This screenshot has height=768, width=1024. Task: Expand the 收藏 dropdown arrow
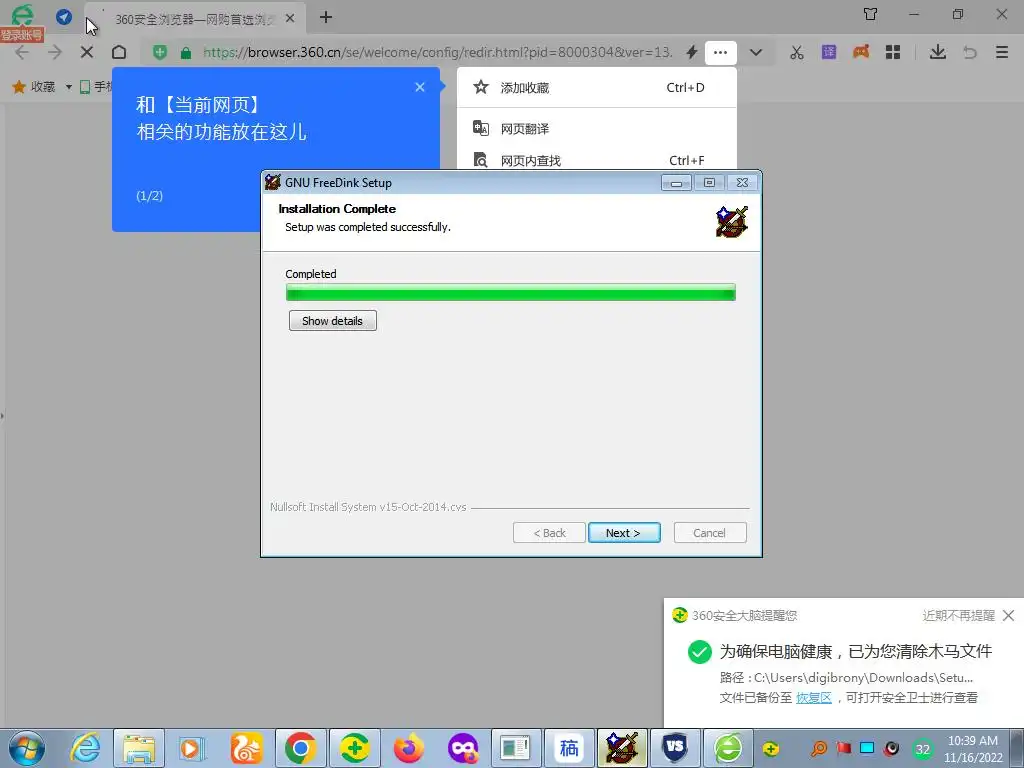(69, 87)
